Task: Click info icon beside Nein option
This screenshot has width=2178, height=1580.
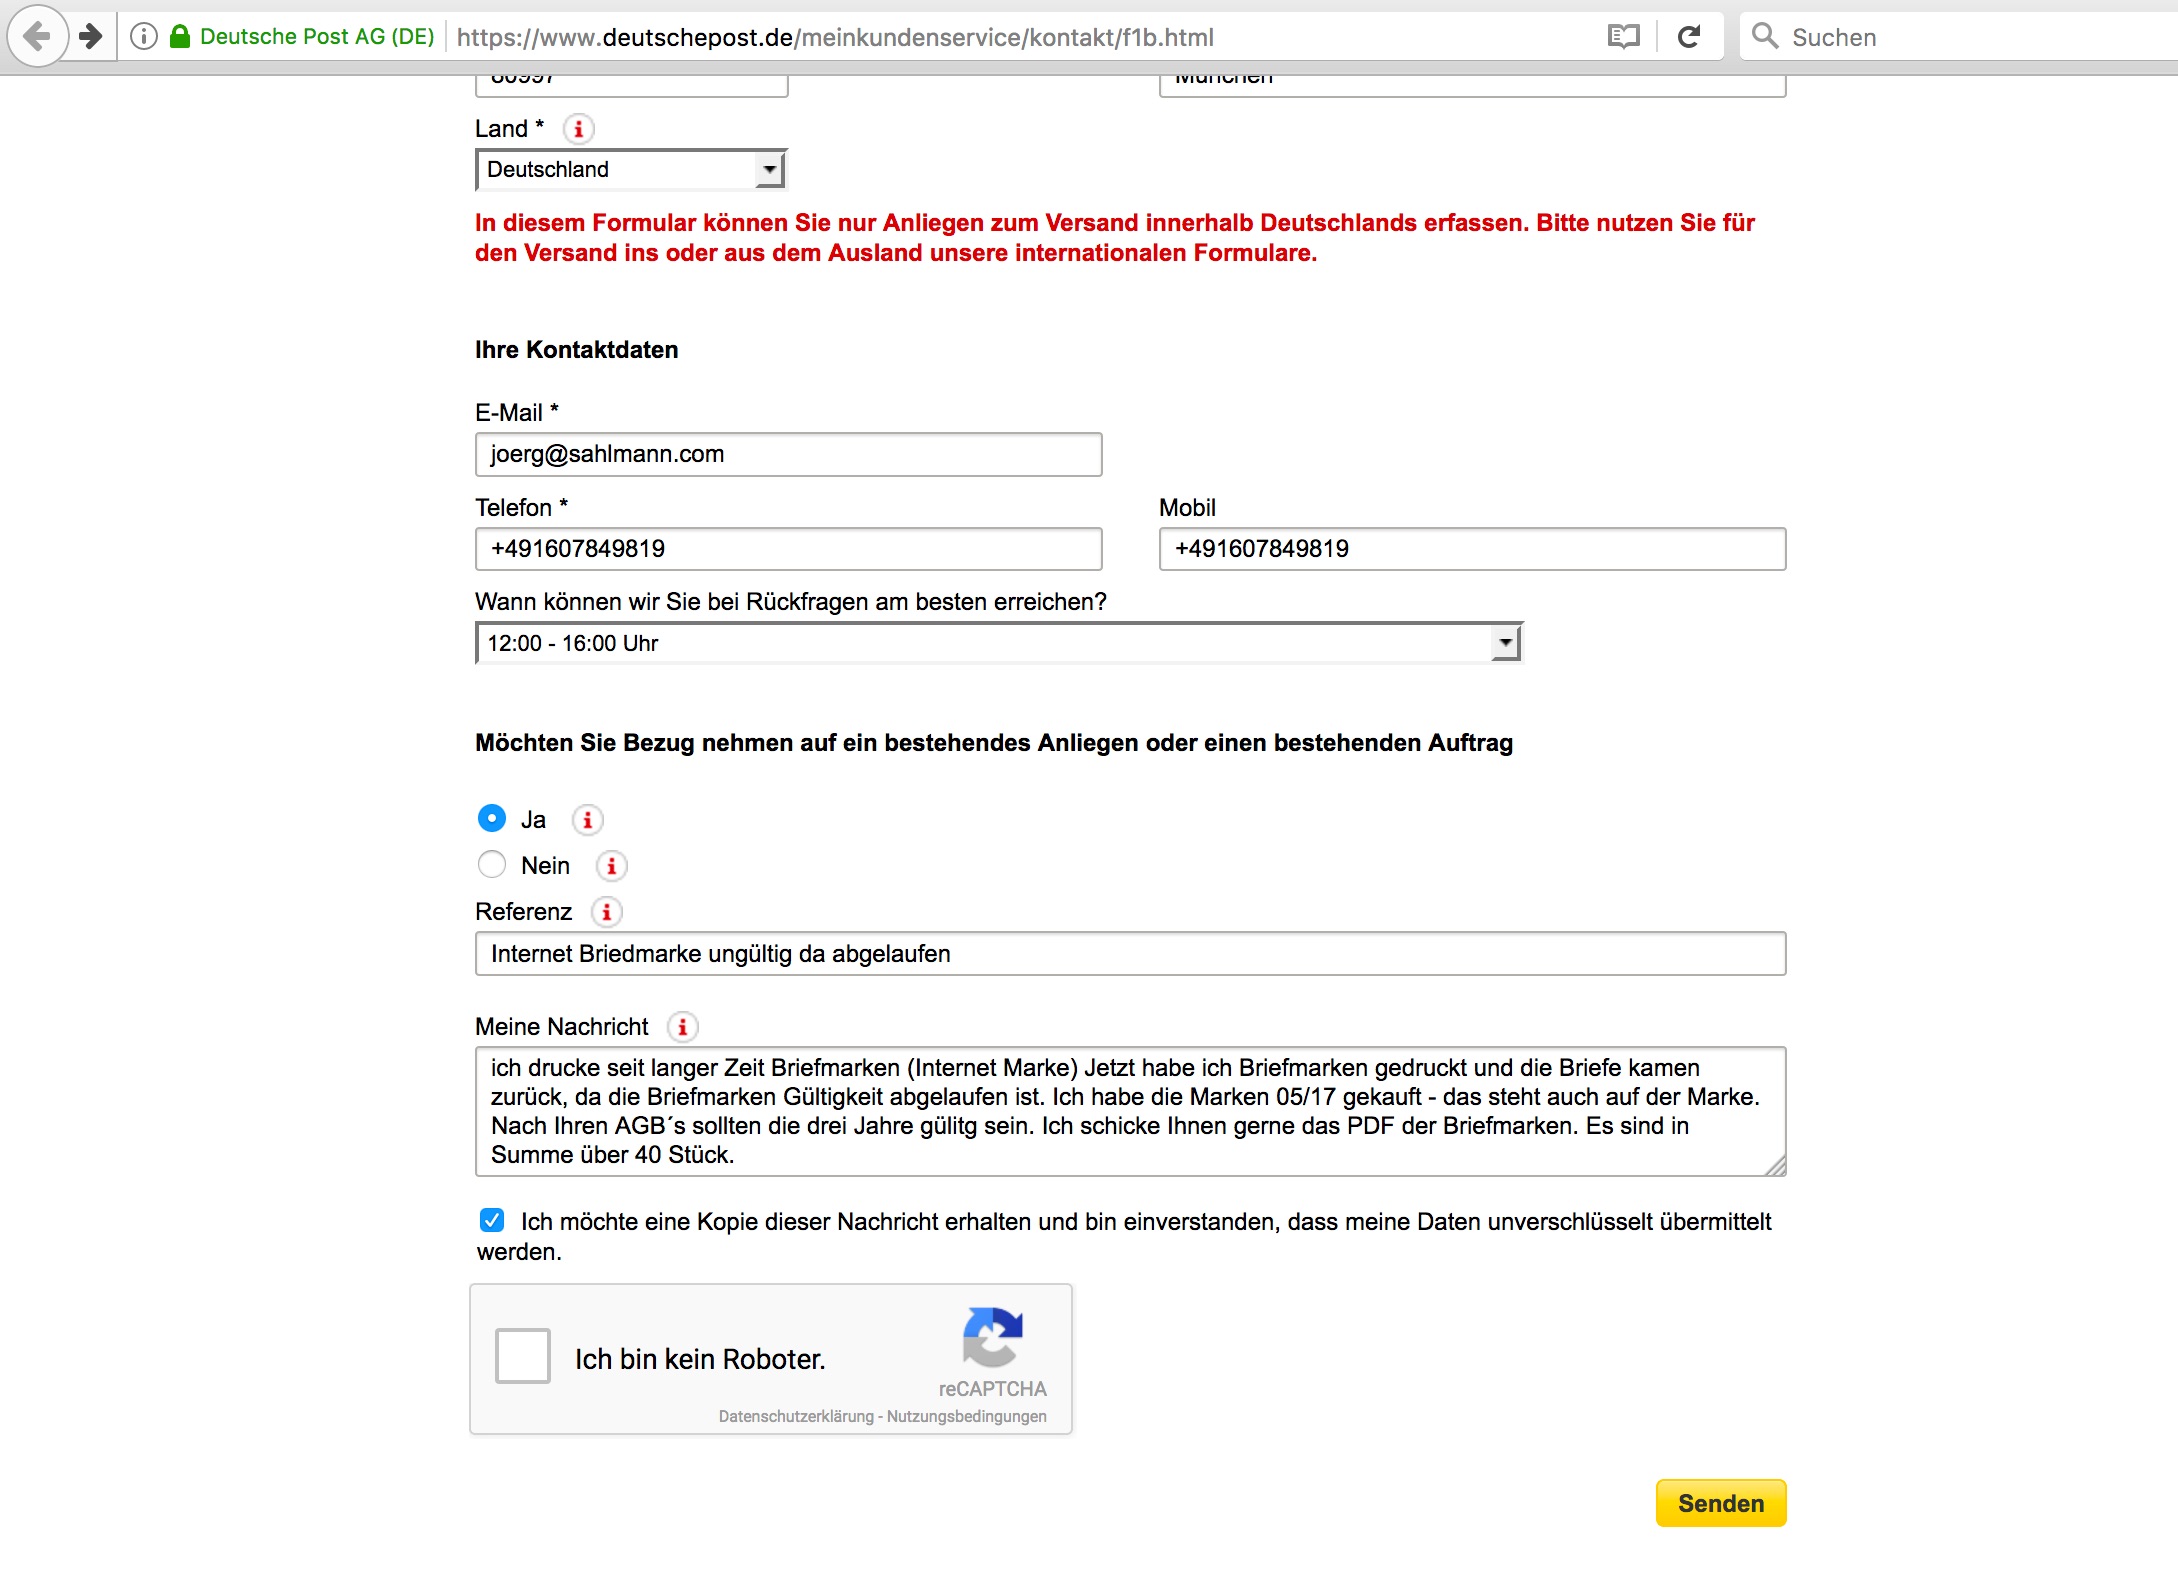Action: coord(611,866)
